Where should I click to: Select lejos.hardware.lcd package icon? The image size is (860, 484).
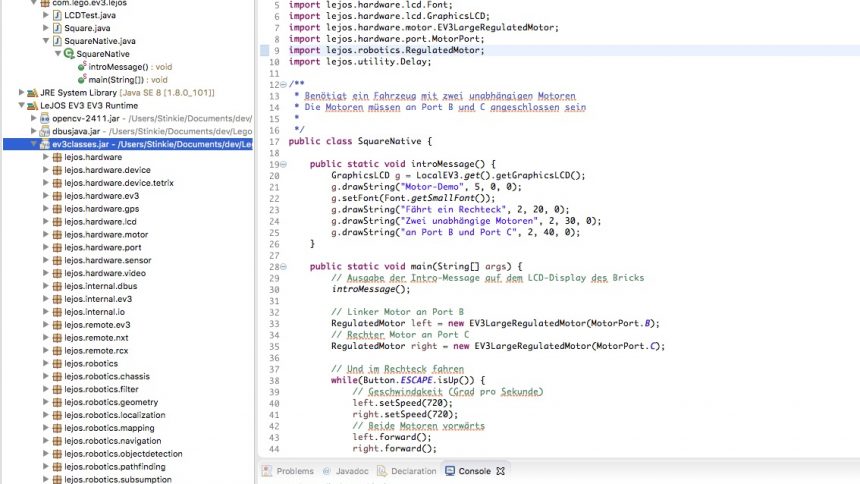pyautogui.click(x=57, y=222)
